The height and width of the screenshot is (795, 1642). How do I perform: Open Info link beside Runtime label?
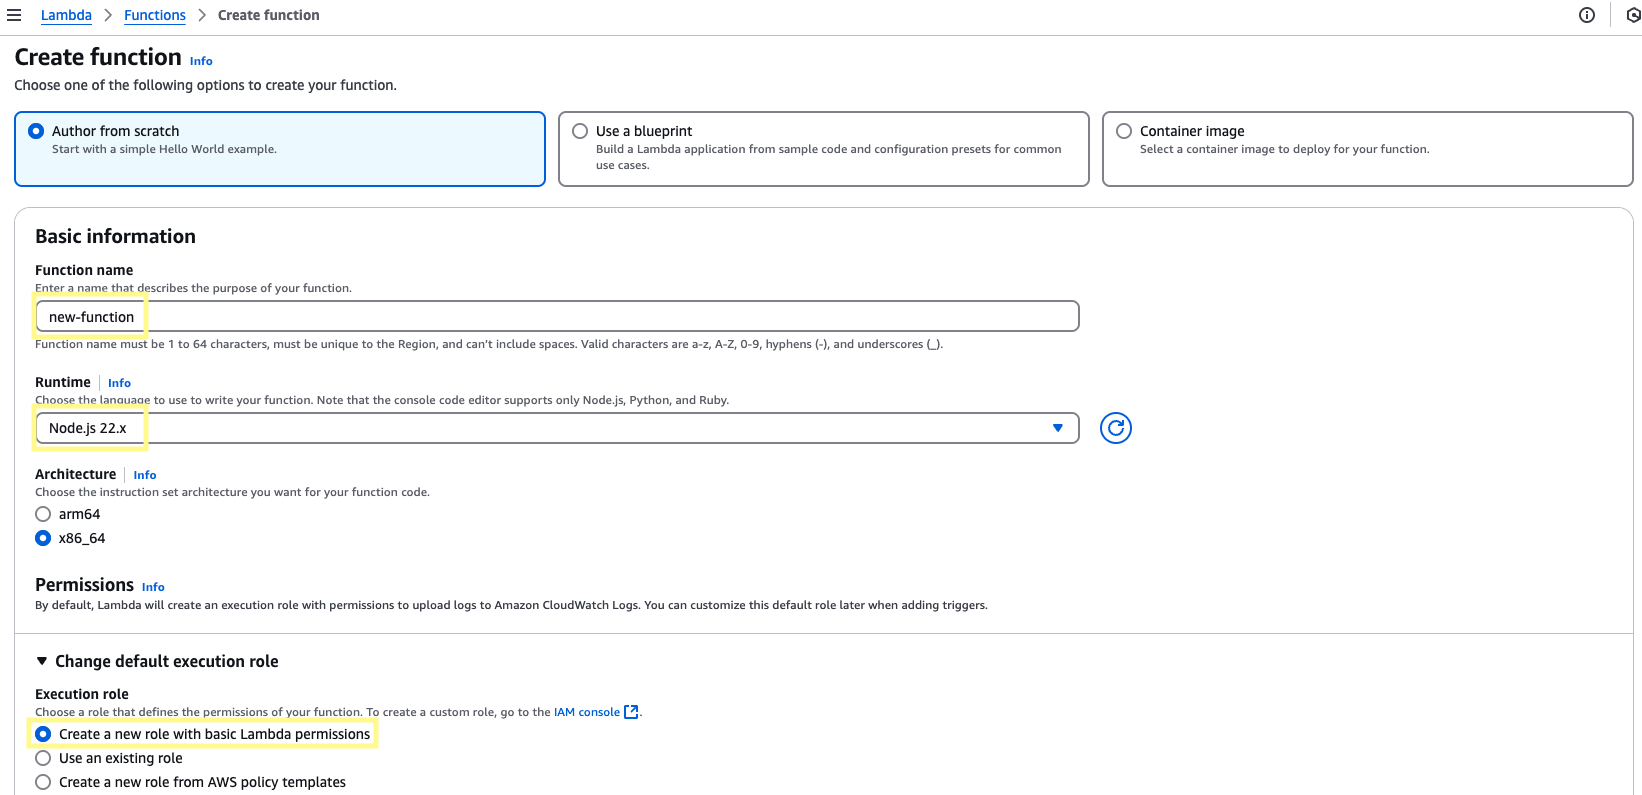tap(119, 383)
